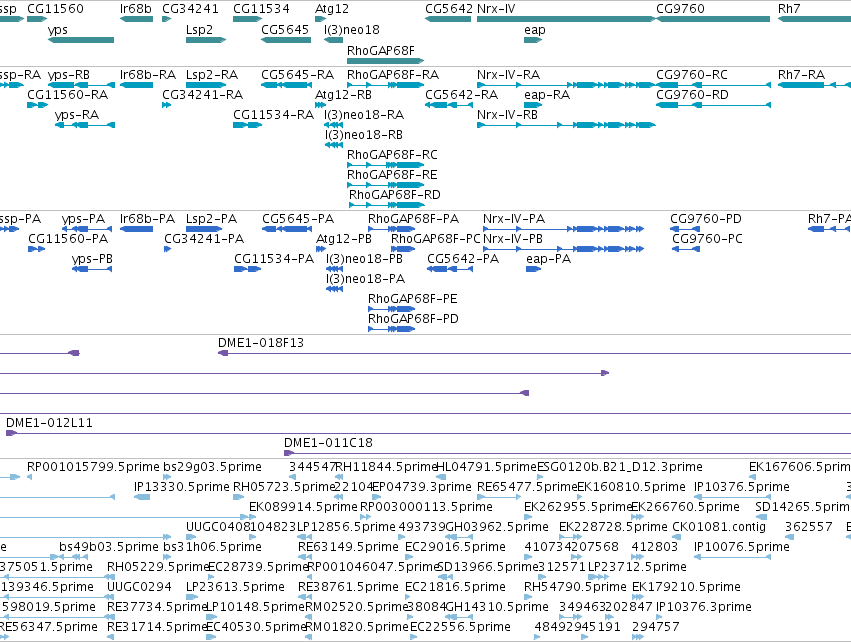
Task: Select EST CK01081.contig label
Action: (x=719, y=526)
